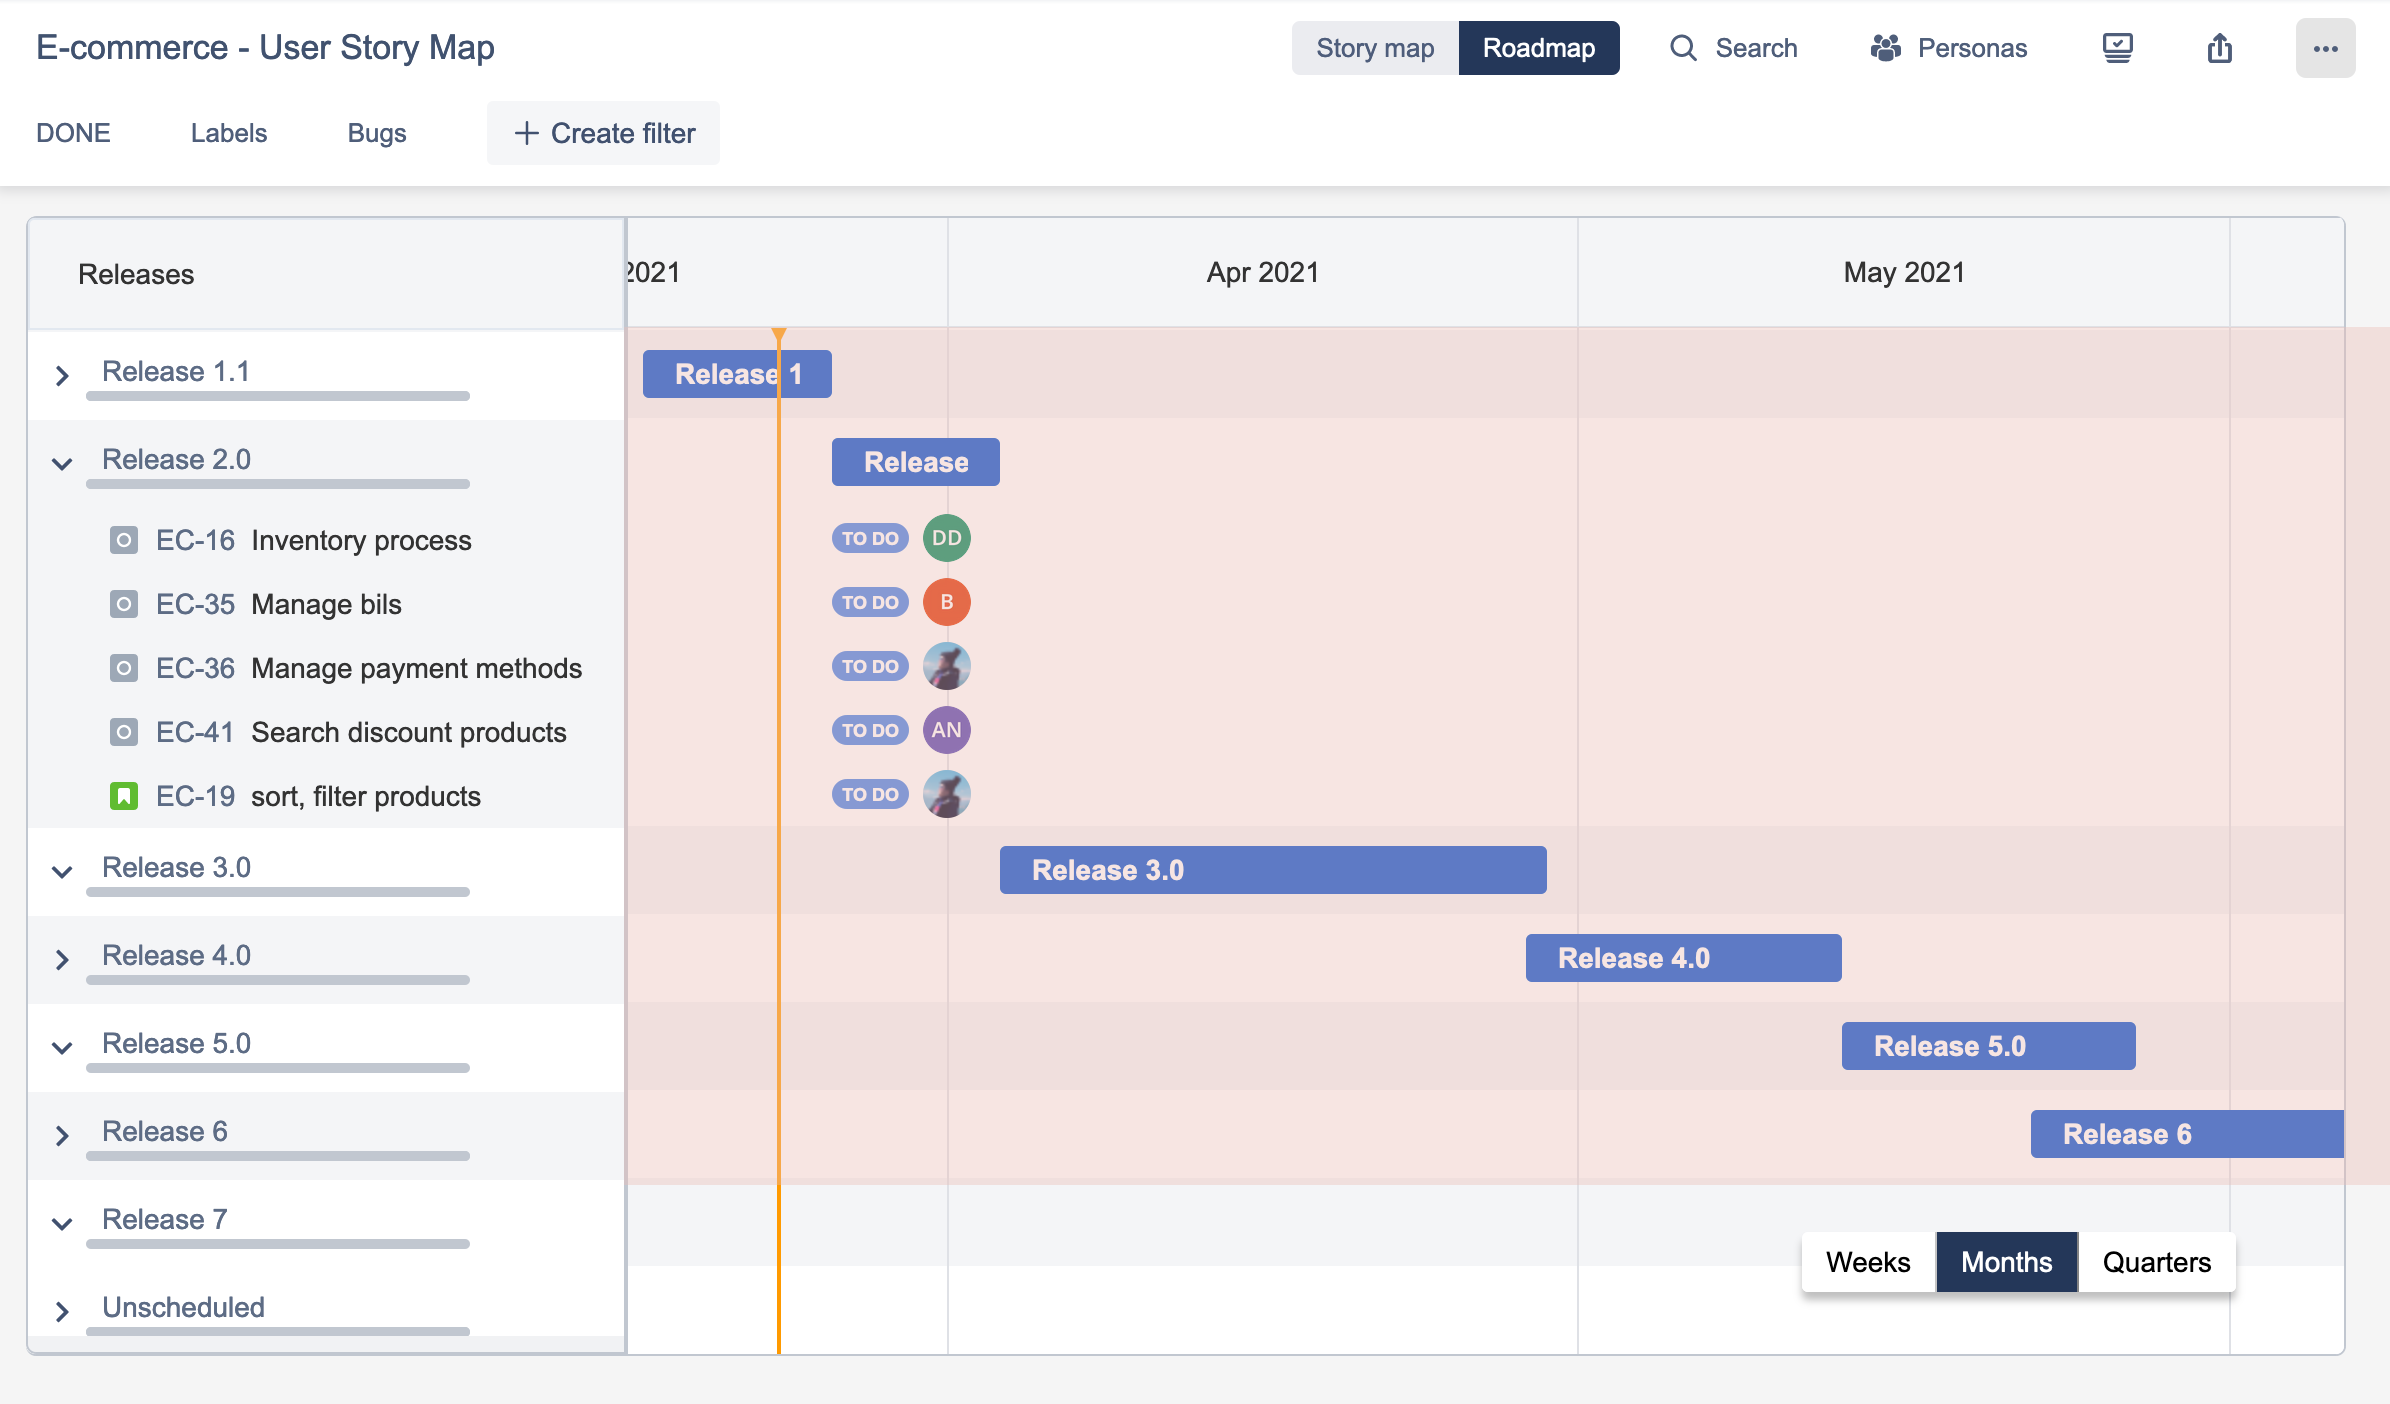The height and width of the screenshot is (1404, 2390).
Task: Click the Release 4.0 bar on the timeline
Action: 1682,957
